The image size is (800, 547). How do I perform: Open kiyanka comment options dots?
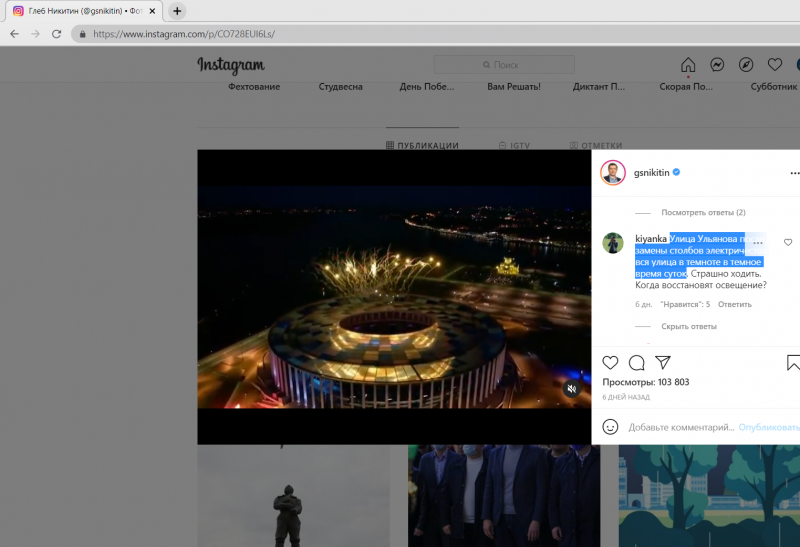click(758, 243)
